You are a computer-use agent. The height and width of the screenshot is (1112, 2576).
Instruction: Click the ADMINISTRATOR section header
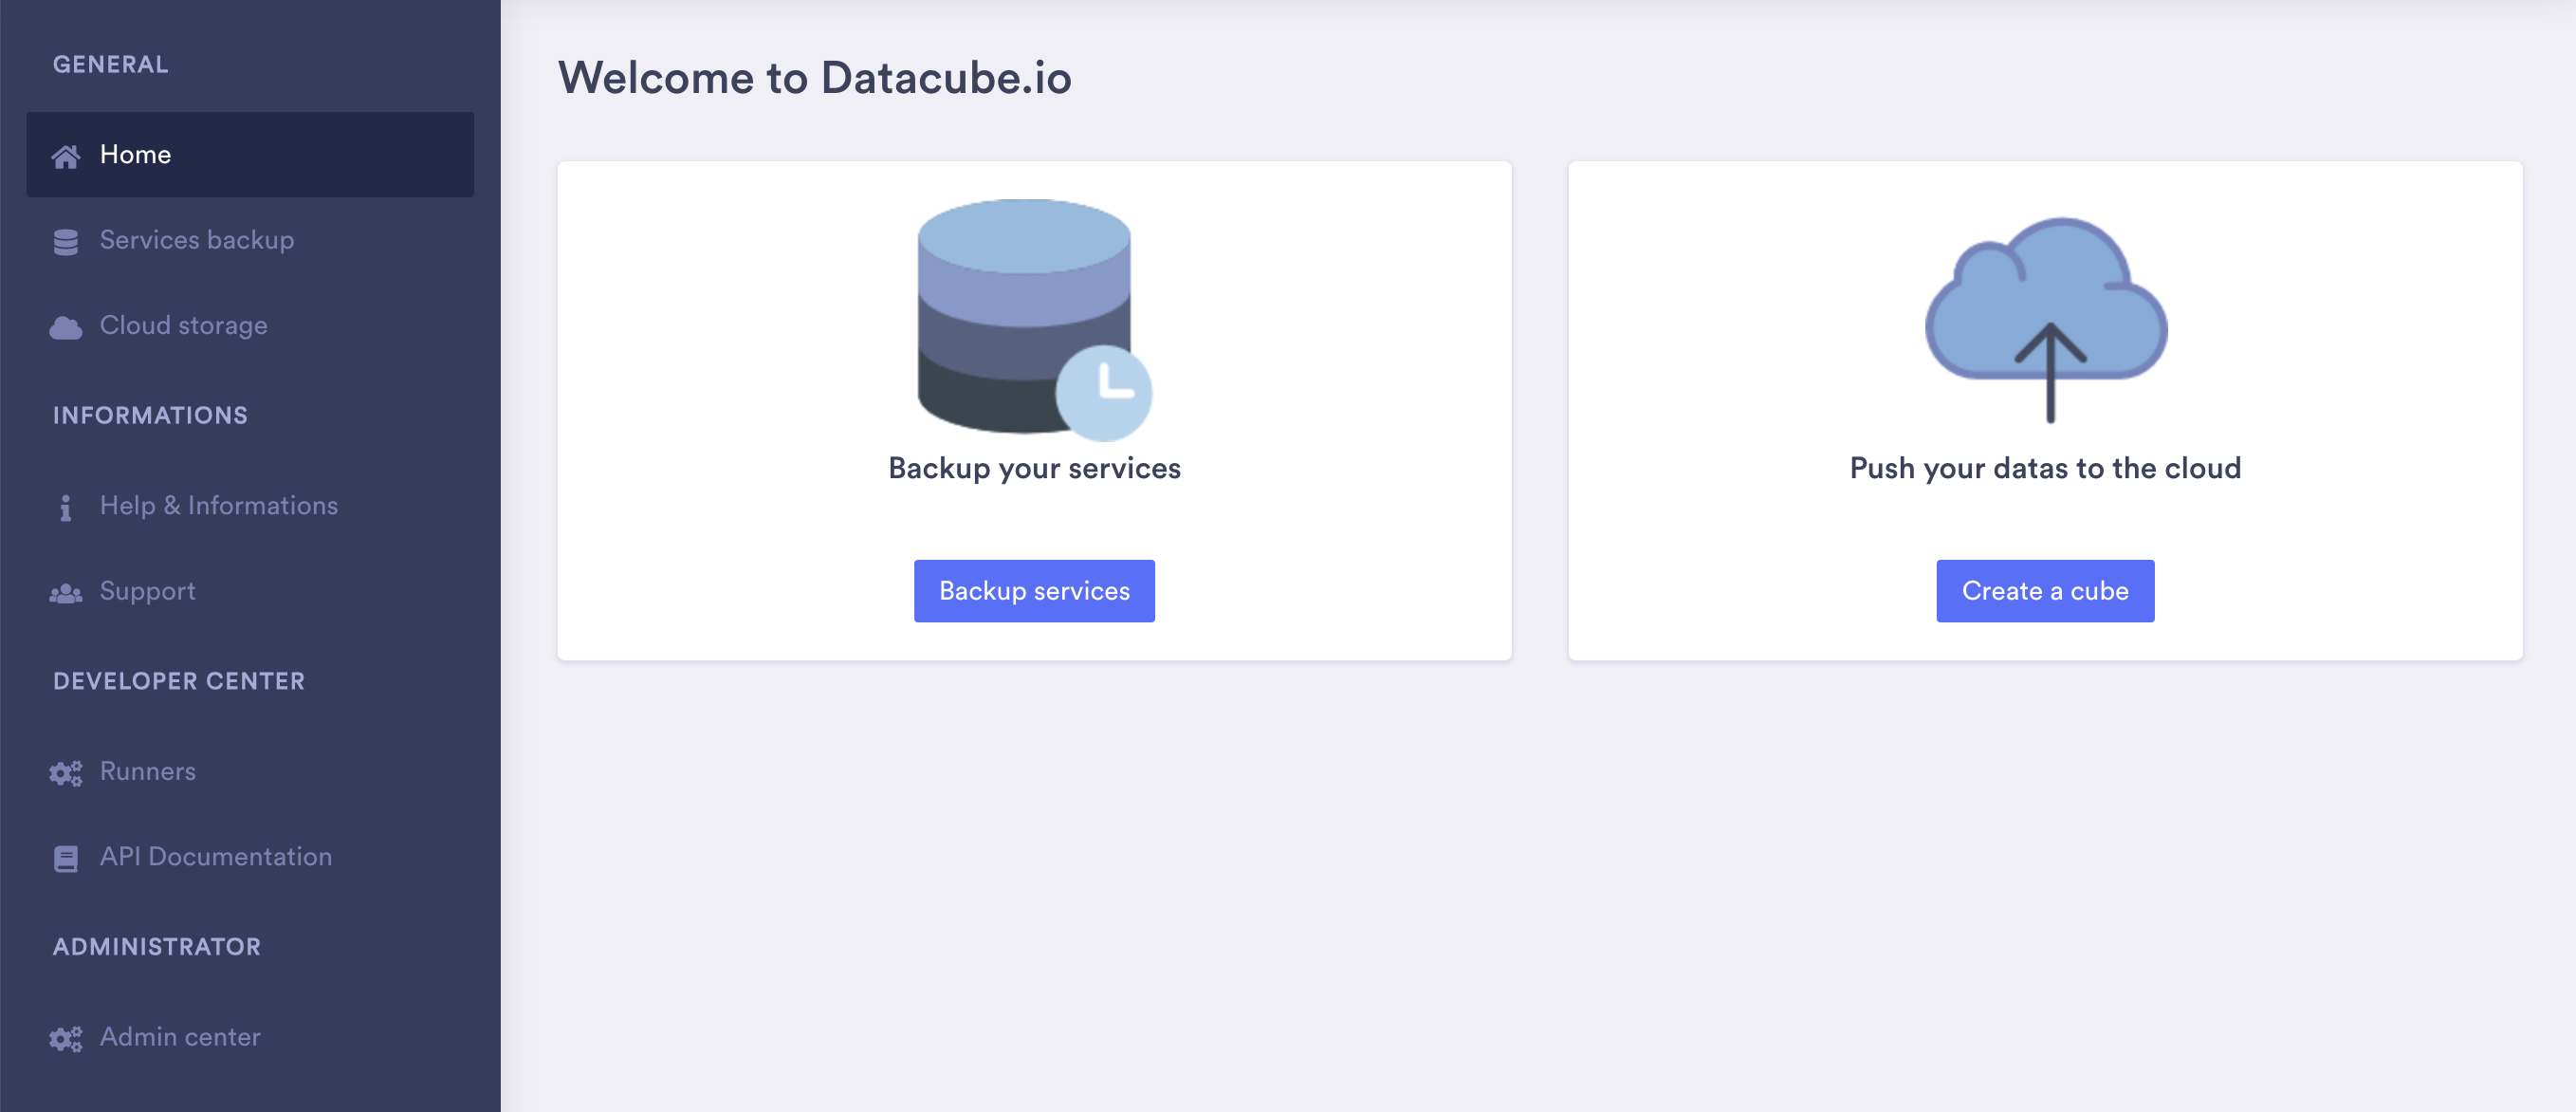[157, 946]
